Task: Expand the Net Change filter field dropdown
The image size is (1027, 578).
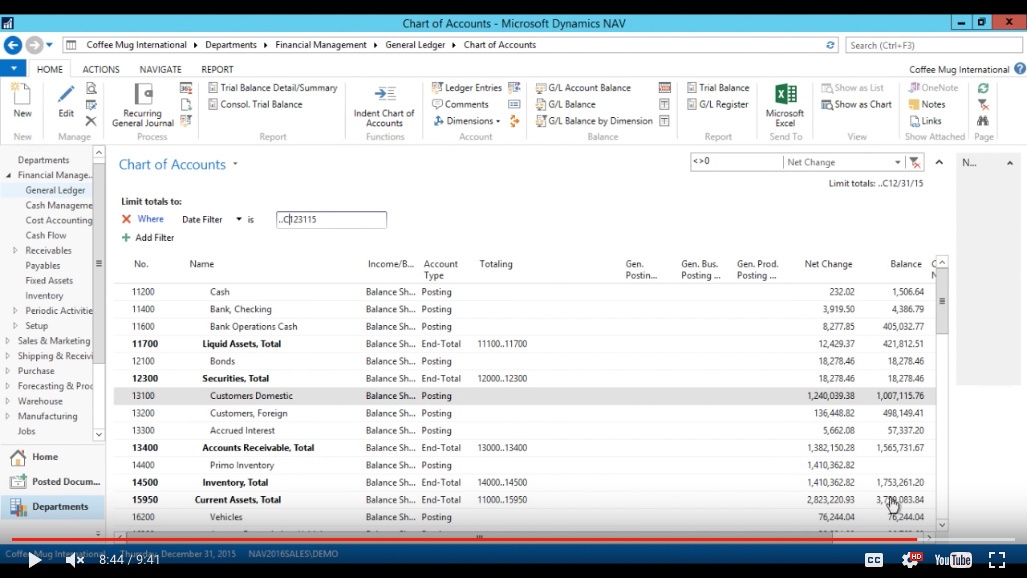Action: tap(897, 163)
